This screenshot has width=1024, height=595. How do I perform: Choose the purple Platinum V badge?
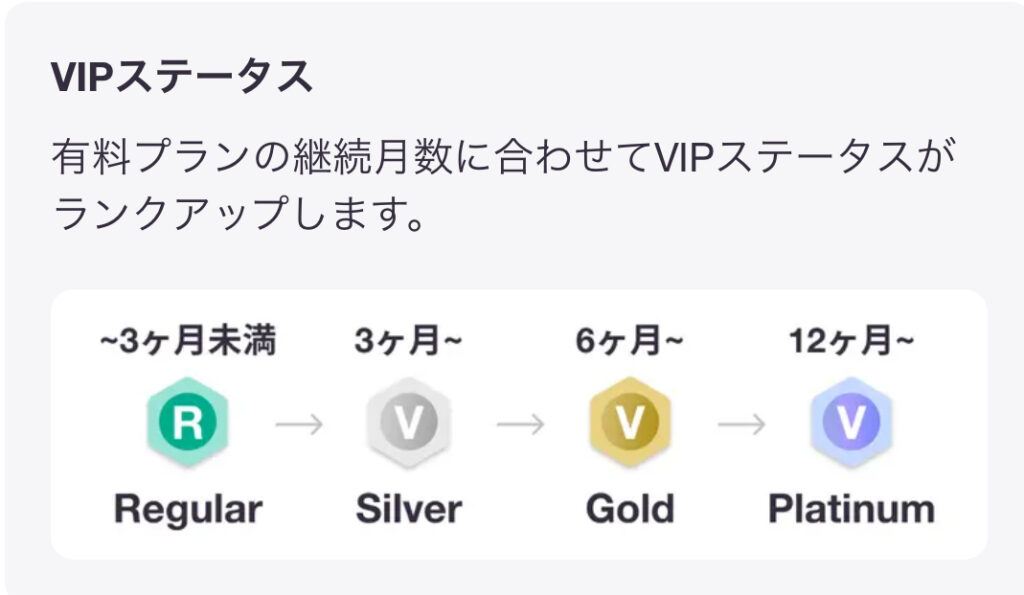pos(851,421)
